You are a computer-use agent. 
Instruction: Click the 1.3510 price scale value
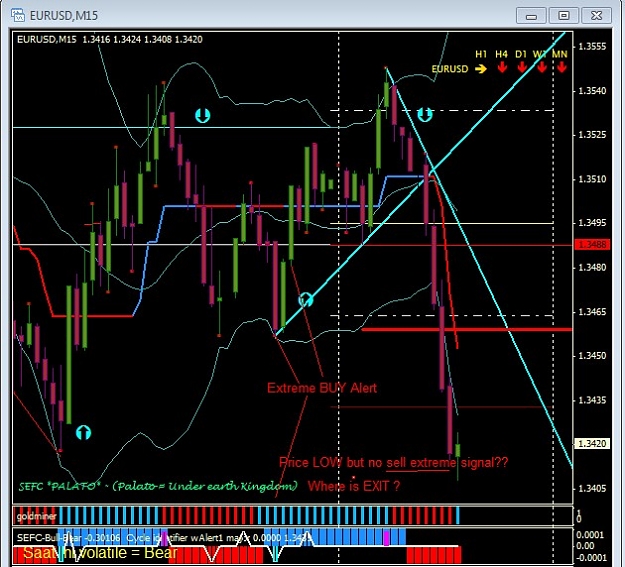tap(592, 179)
